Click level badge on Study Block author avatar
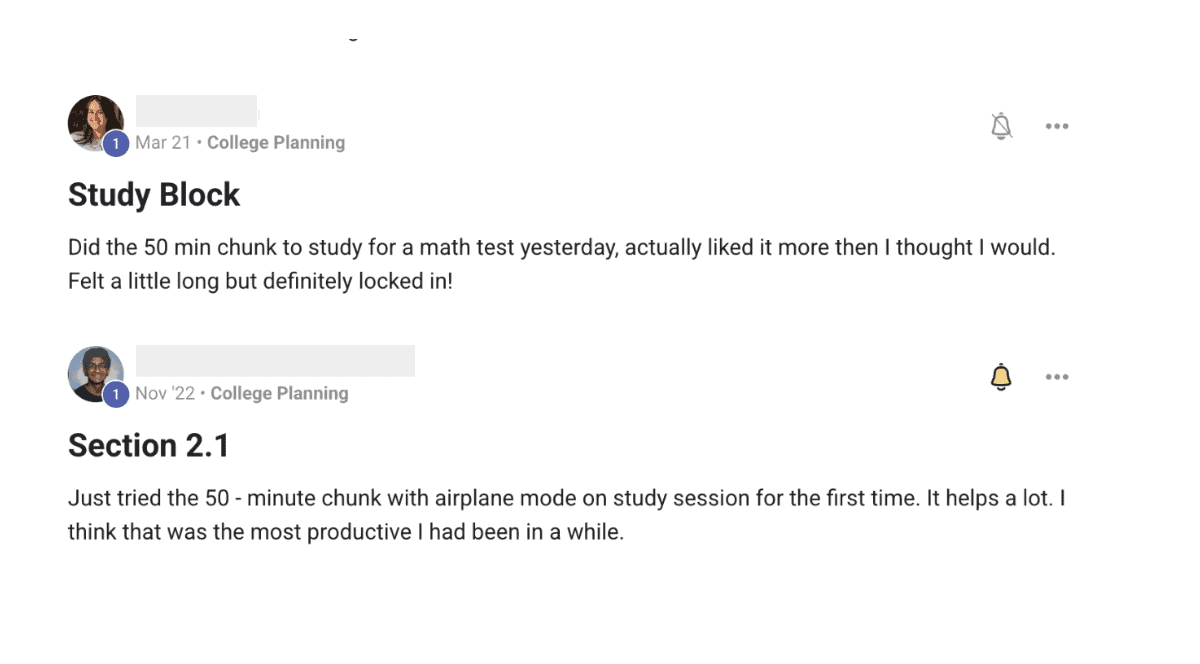The height and width of the screenshot is (664, 1200). (116, 144)
